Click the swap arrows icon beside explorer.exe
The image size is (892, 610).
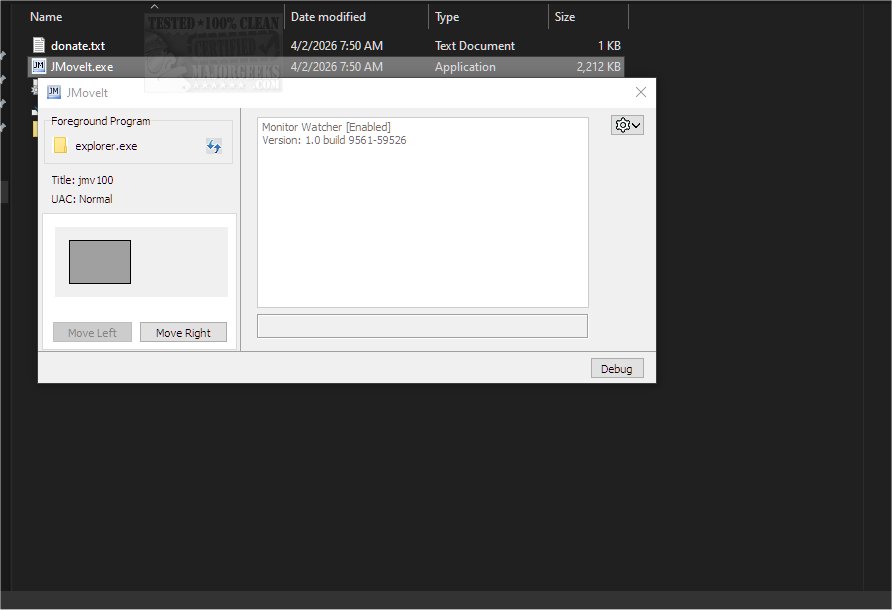pos(214,146)
